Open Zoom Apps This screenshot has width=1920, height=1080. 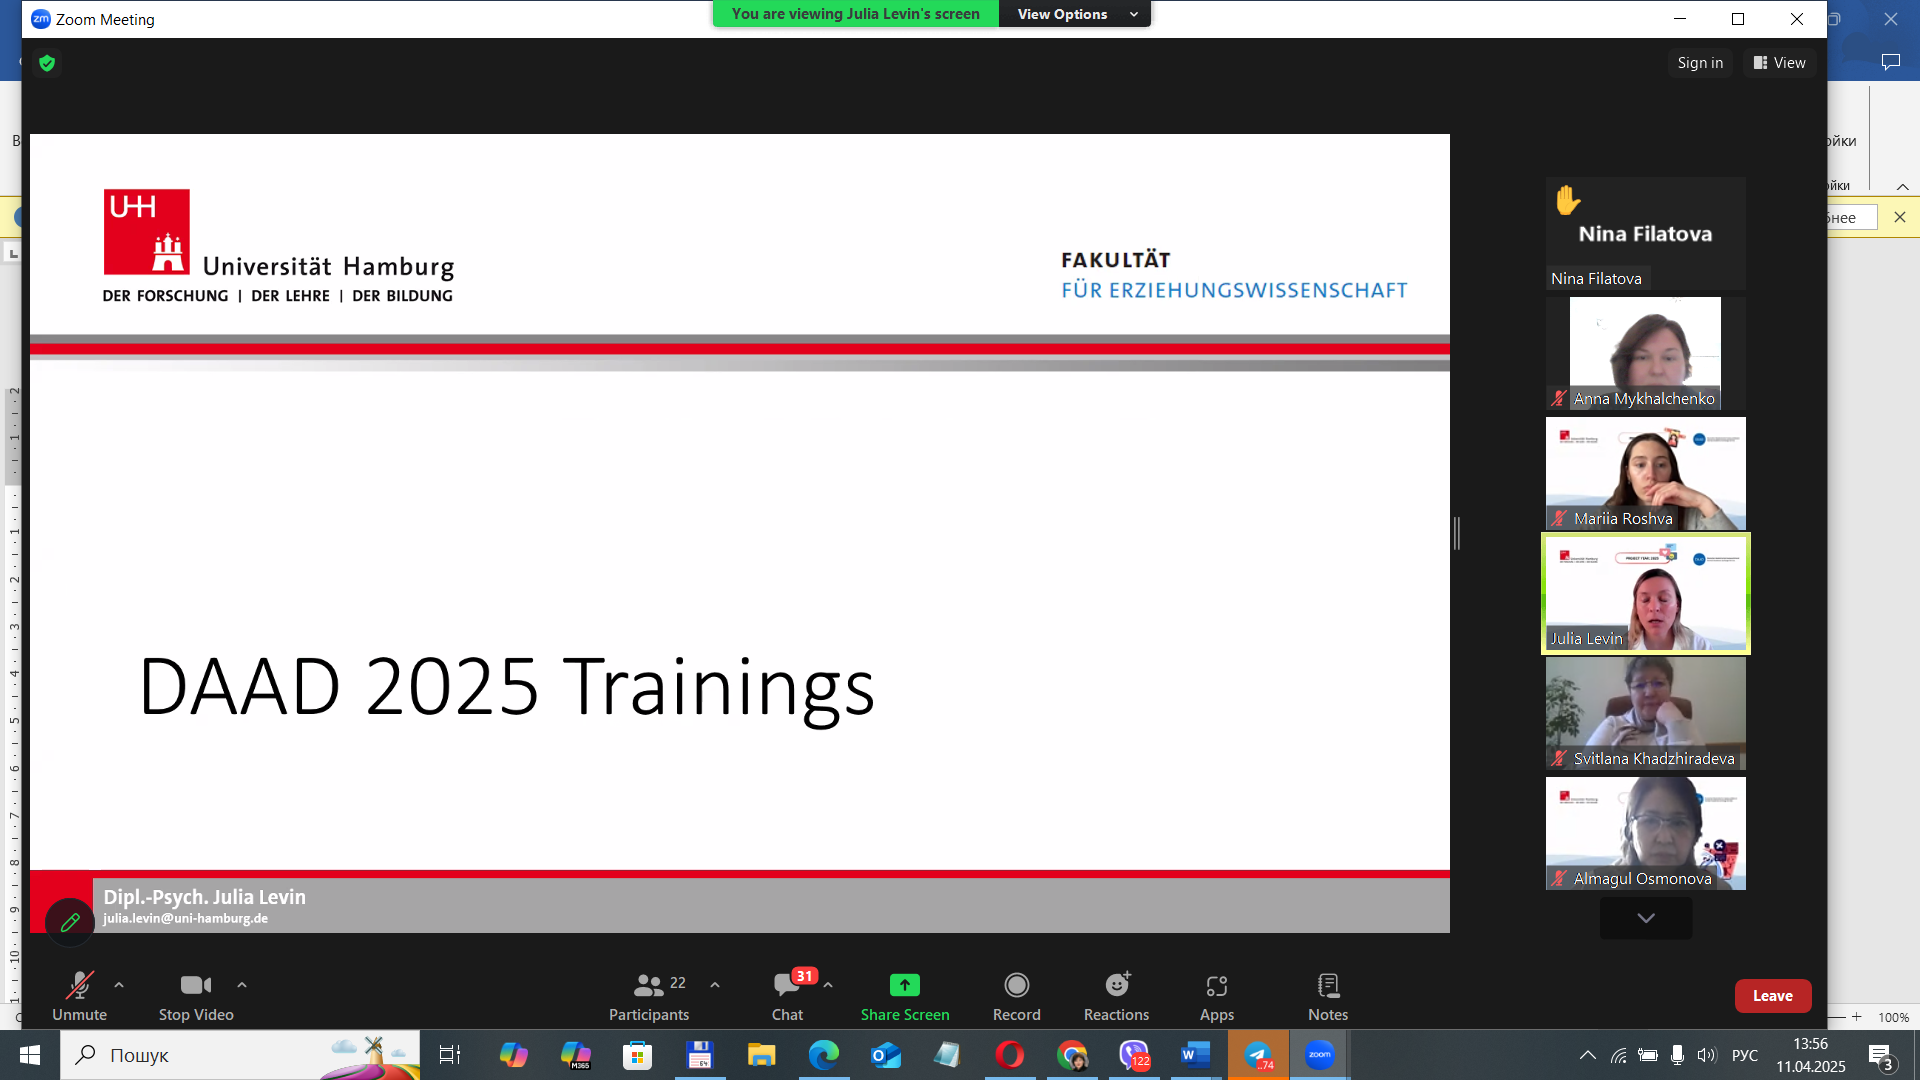tap(1217, 996)
